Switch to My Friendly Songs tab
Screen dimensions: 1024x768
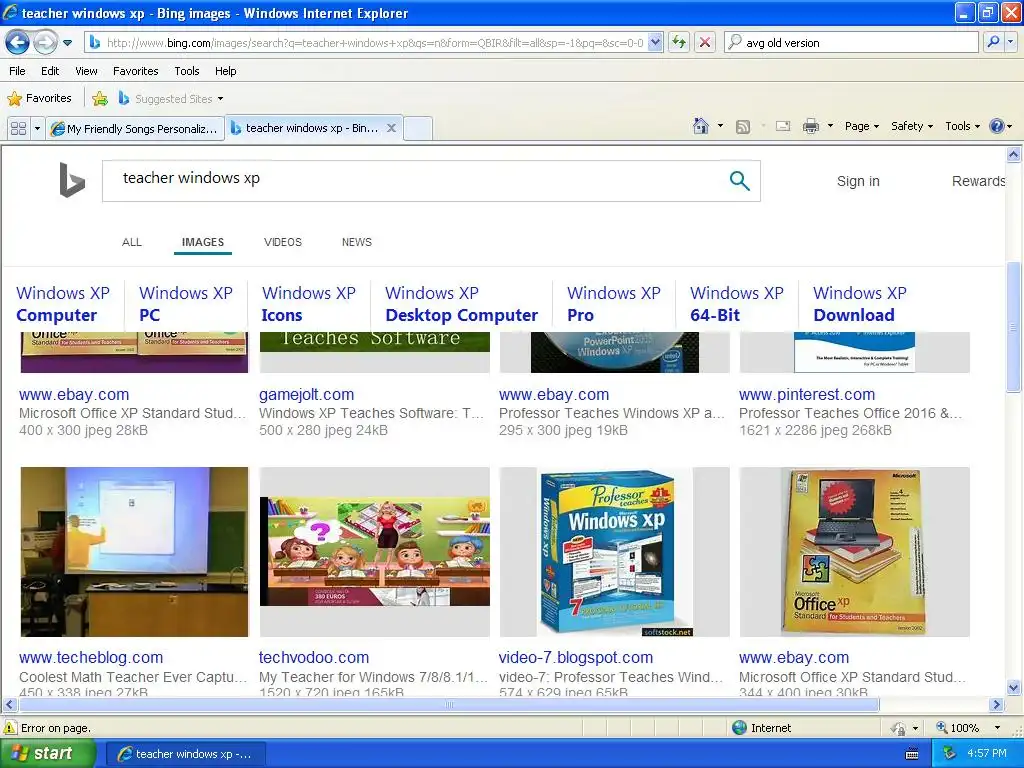135,129
